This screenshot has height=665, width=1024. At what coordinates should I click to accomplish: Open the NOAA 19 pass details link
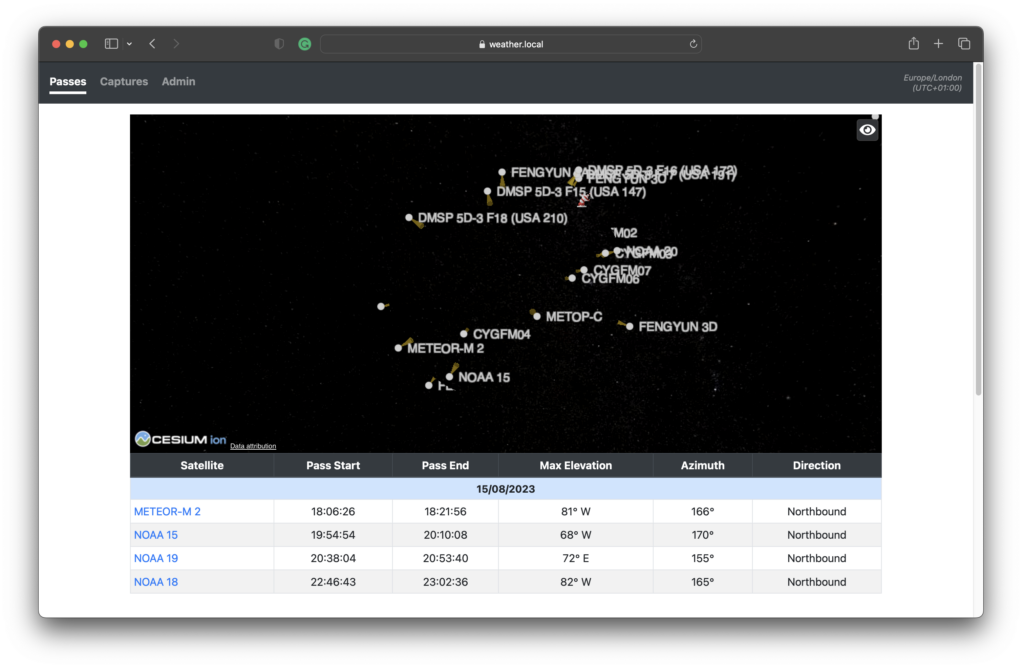point(156,558)
